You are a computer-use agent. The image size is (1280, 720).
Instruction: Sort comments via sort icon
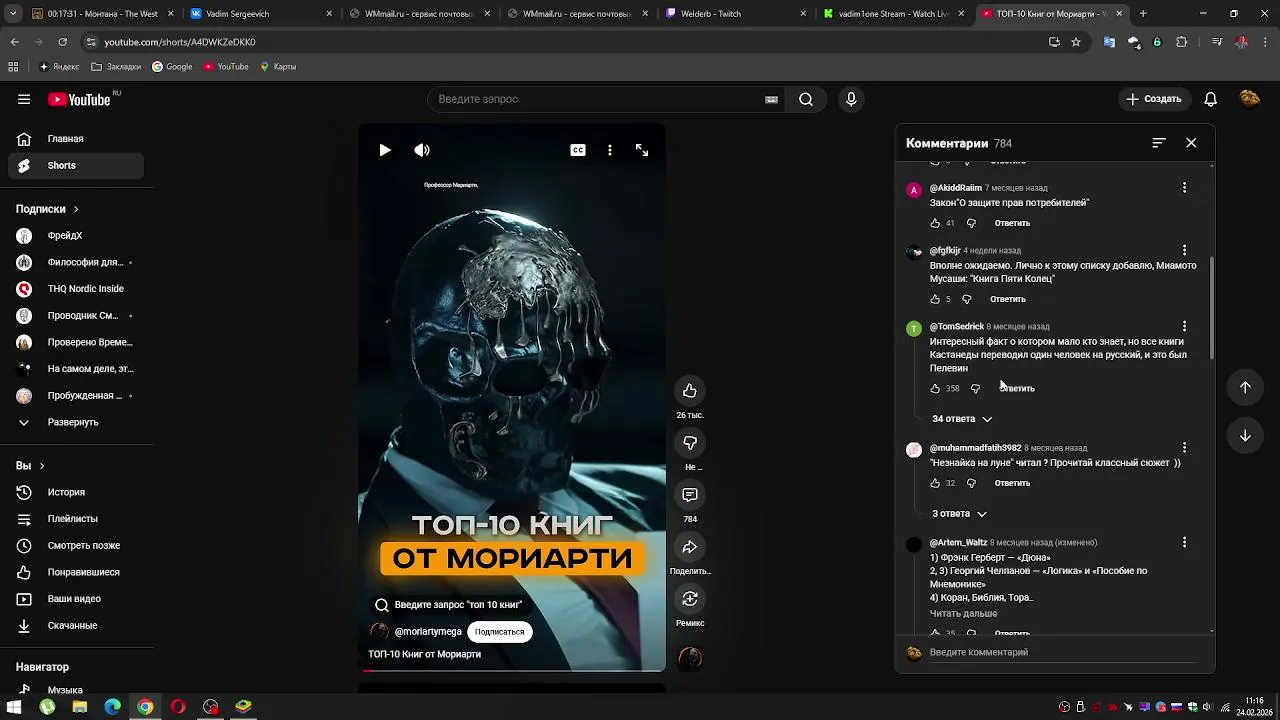coord(1159,143)
